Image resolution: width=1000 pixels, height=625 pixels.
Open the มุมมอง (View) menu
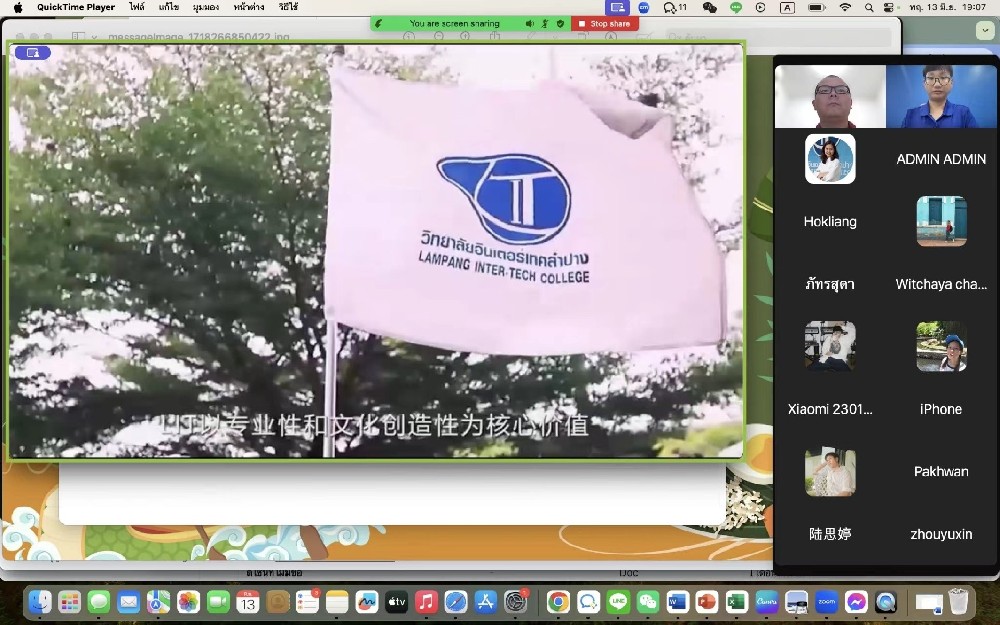(206, 8)
